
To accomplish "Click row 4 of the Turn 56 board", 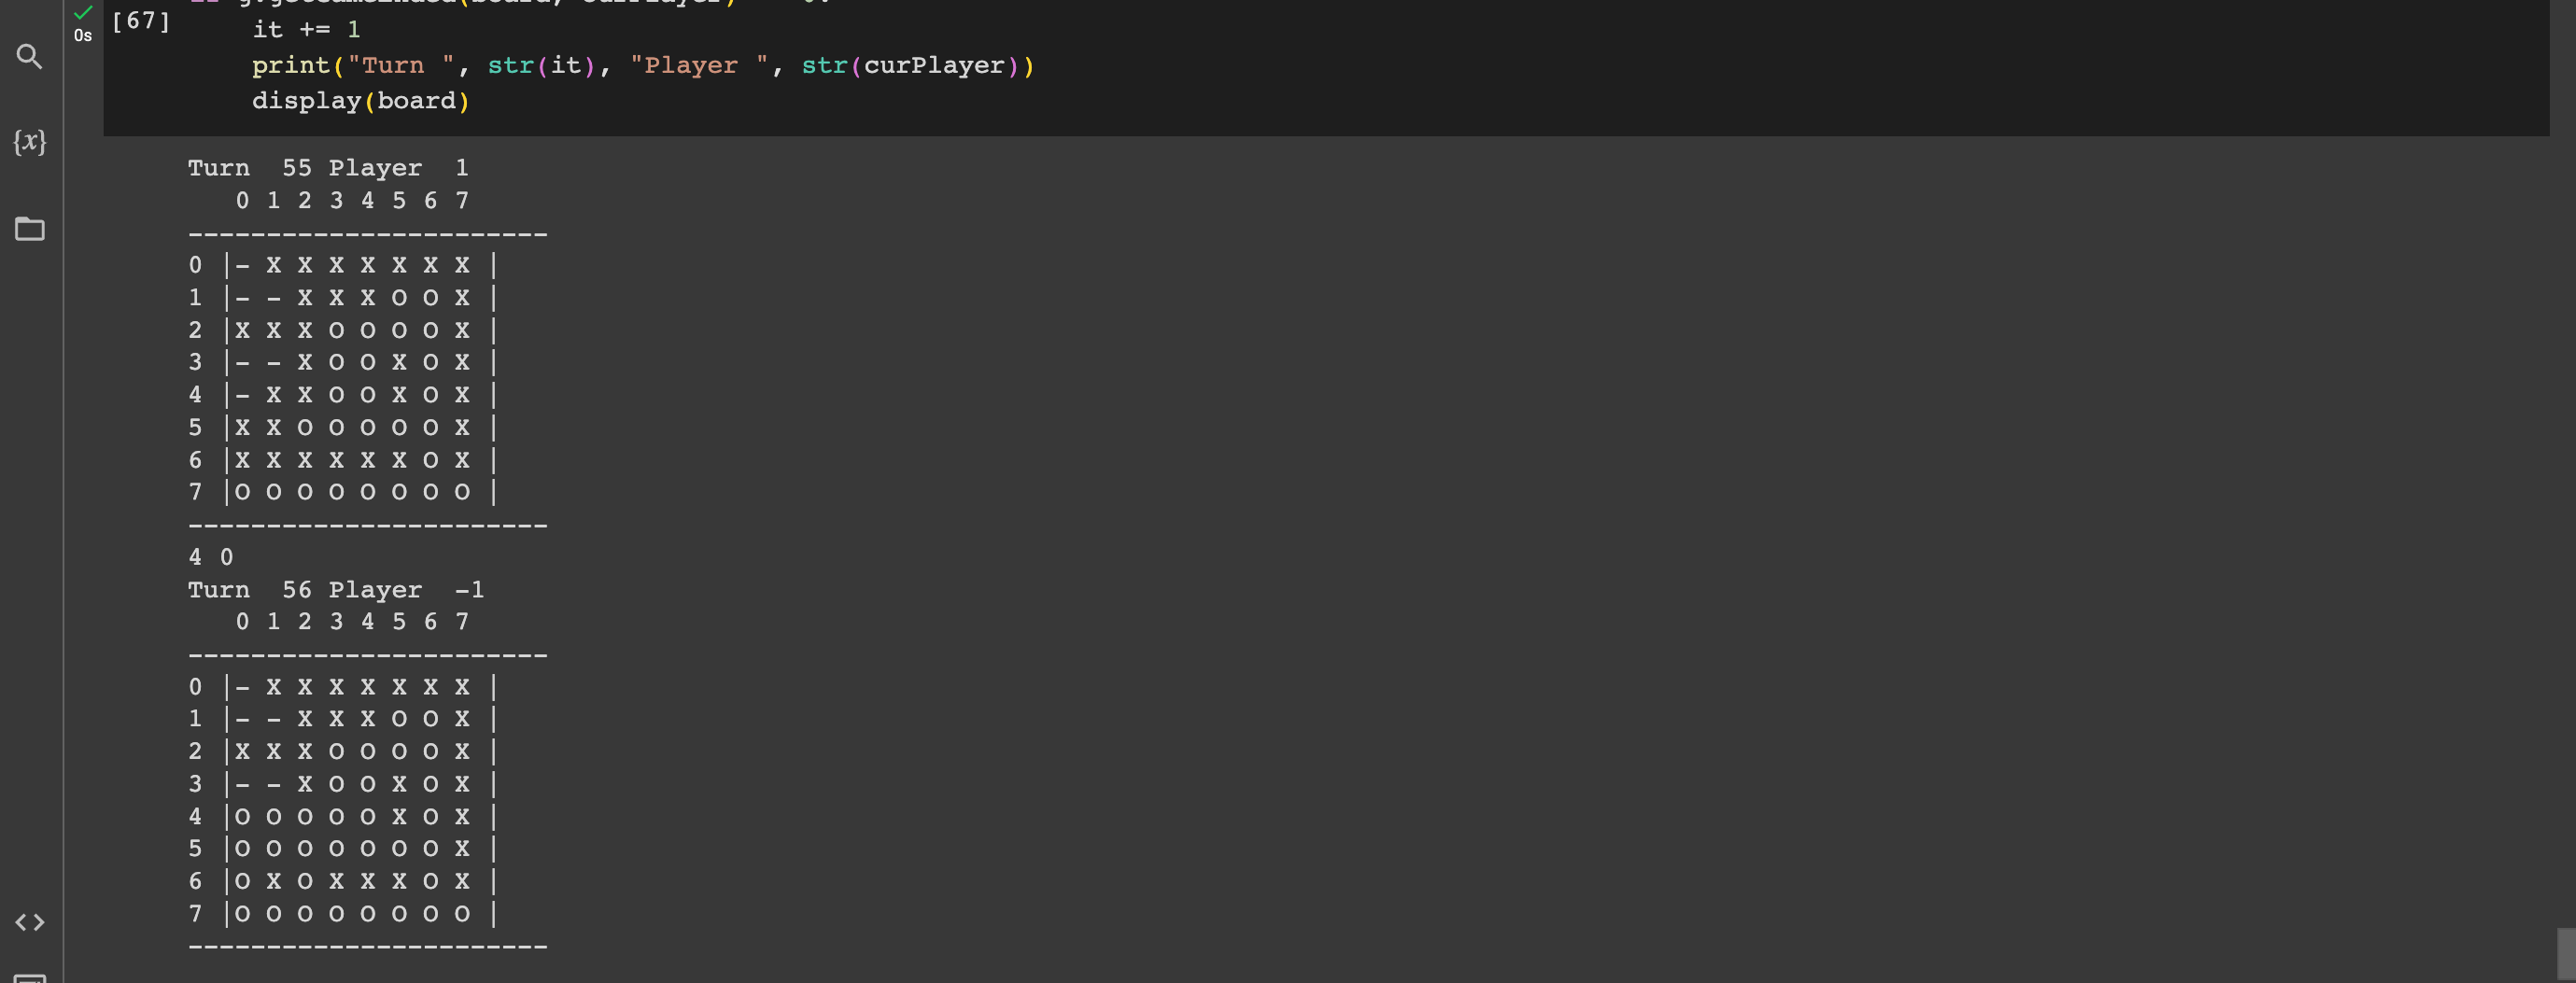I will [x=343, y=817].
